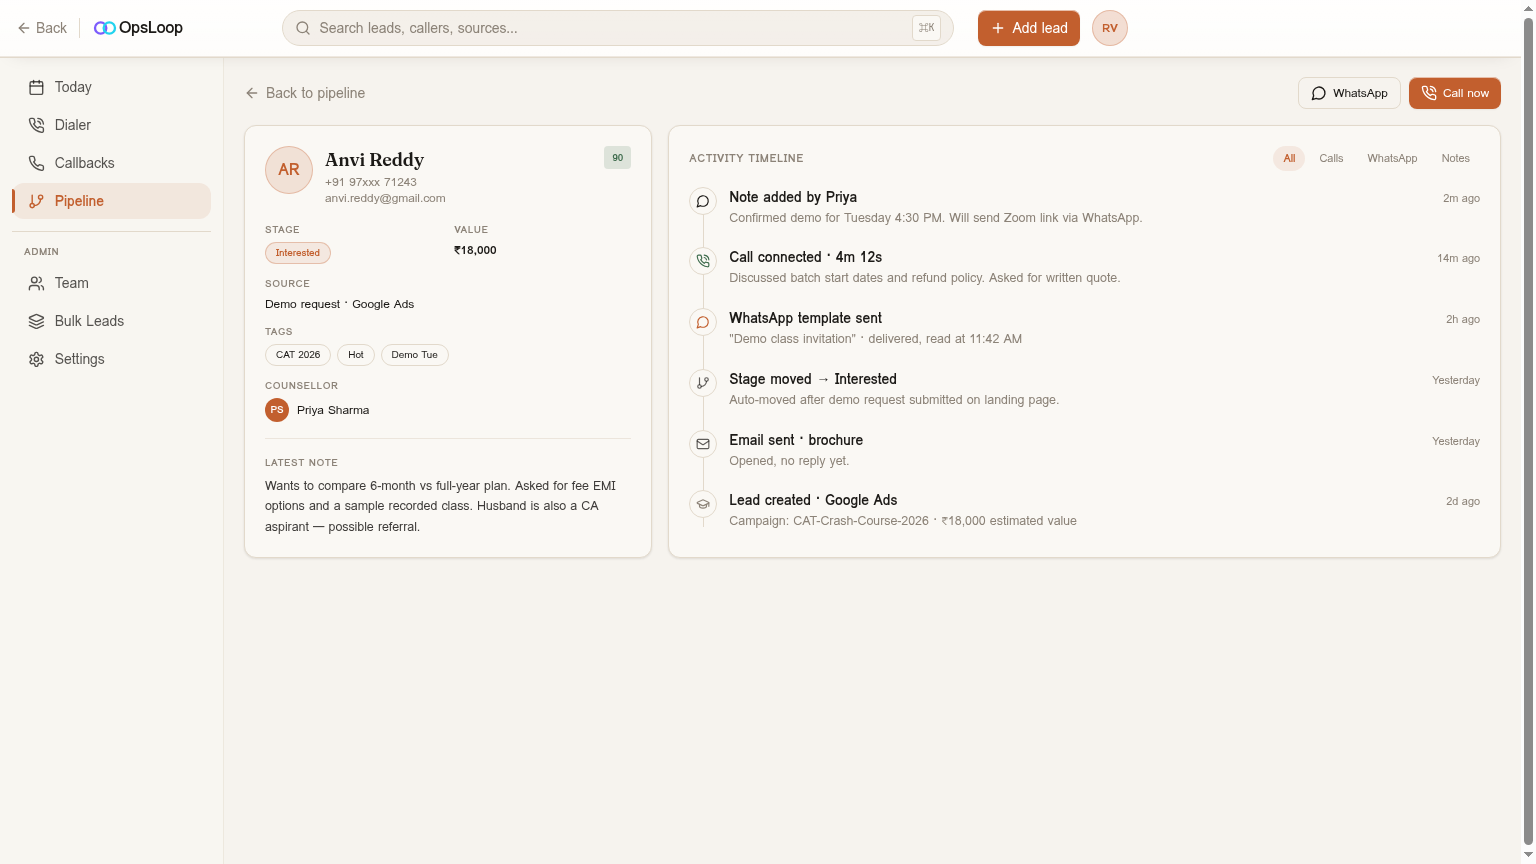Image resolution: width=1536 pixels, height=864 pixels.
Task: Click the PS counsellor avatar
Action: 277,410
